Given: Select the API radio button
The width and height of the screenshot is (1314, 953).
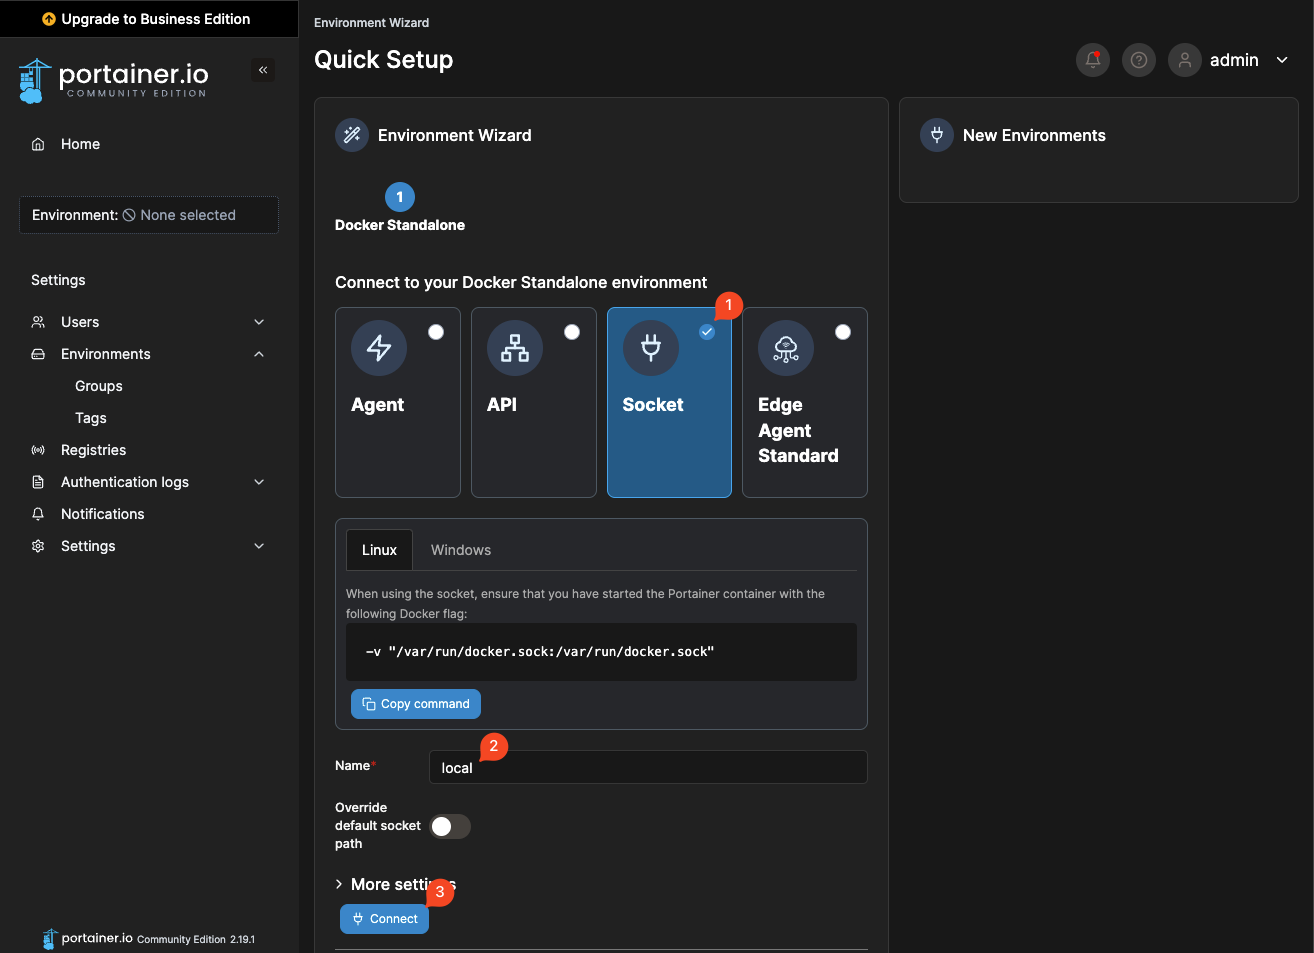Looking at the screenshot, I should (x=572, y=332).
